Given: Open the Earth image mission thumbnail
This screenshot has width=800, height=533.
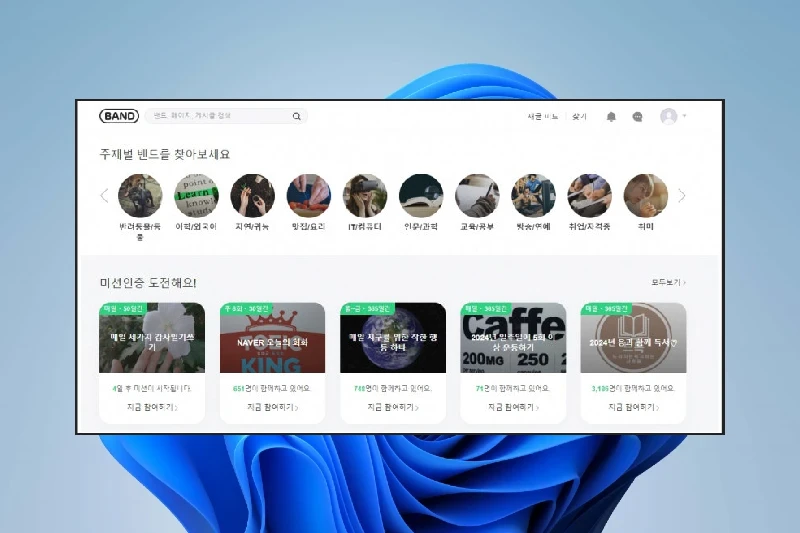Looking at the screenshot, I should point(393,338).
